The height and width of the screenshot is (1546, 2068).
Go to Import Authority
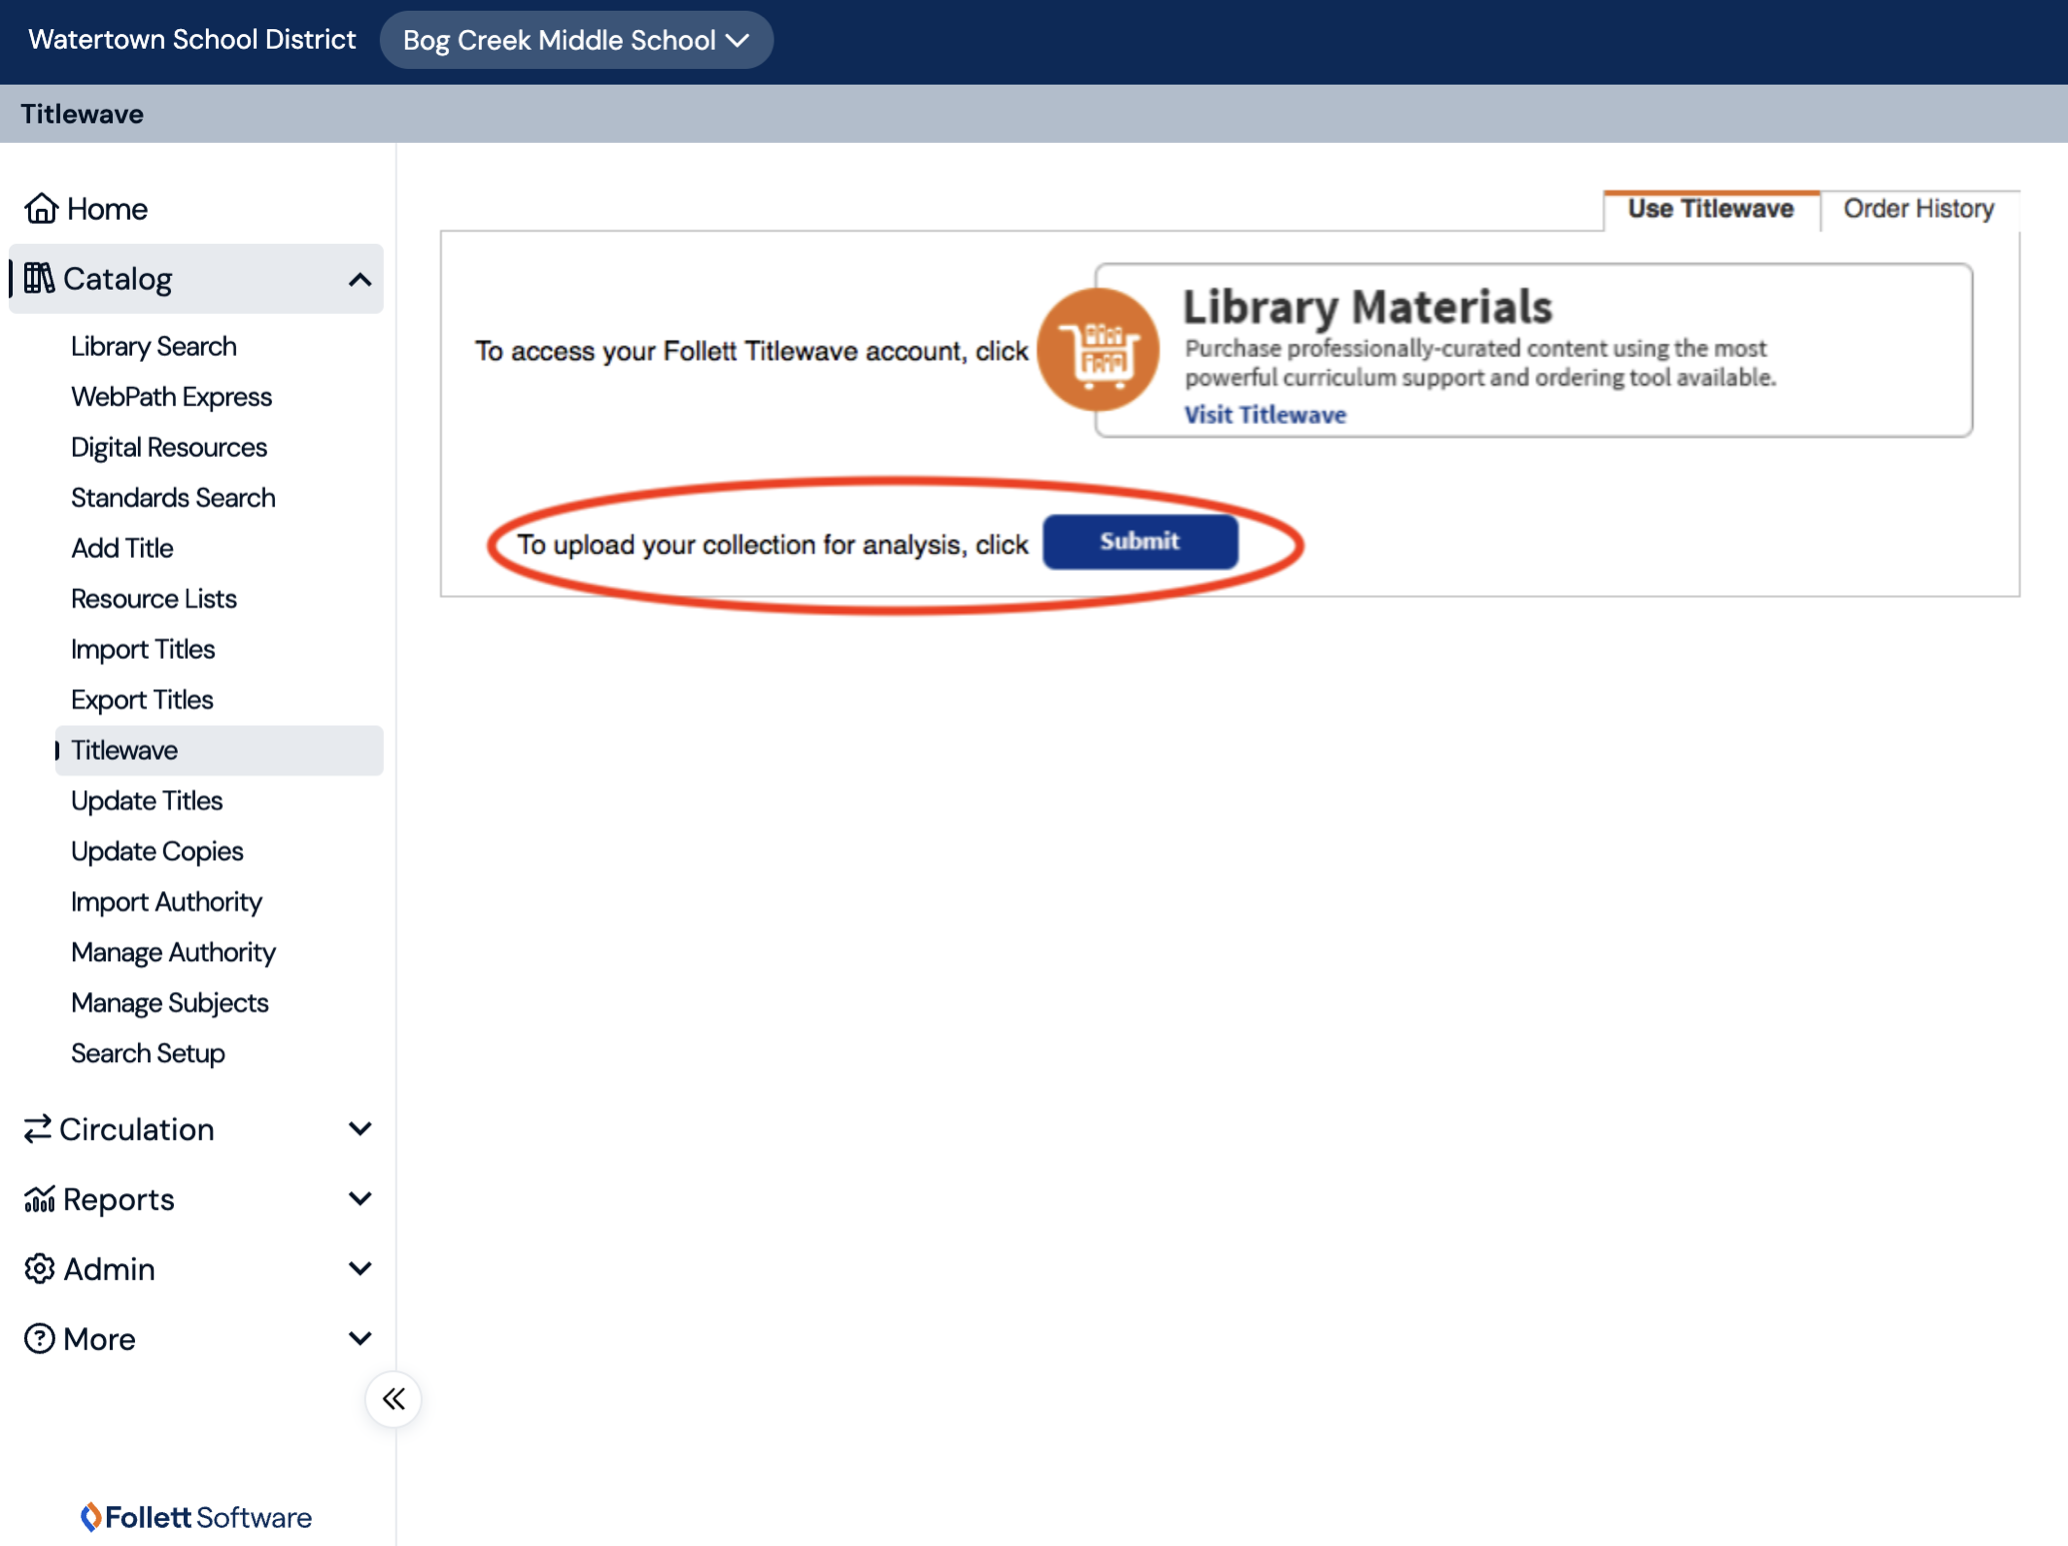[x=167, y=902]
